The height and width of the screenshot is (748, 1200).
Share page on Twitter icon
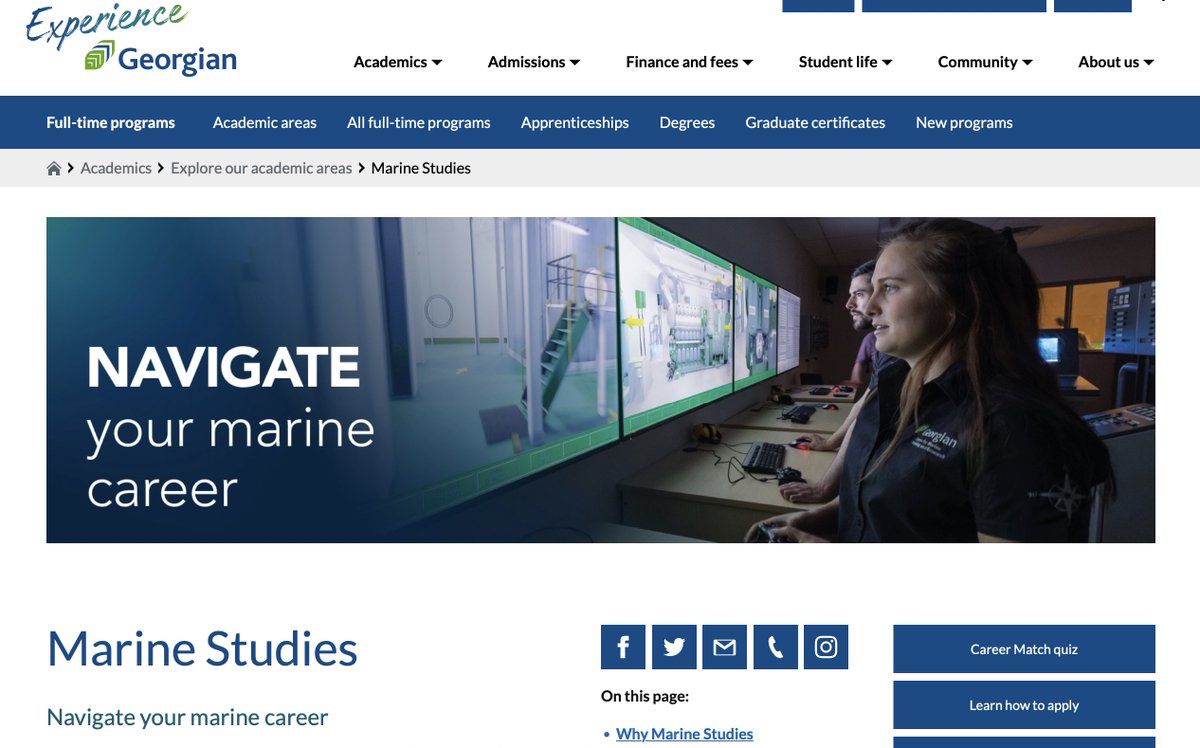pos(674,647)
